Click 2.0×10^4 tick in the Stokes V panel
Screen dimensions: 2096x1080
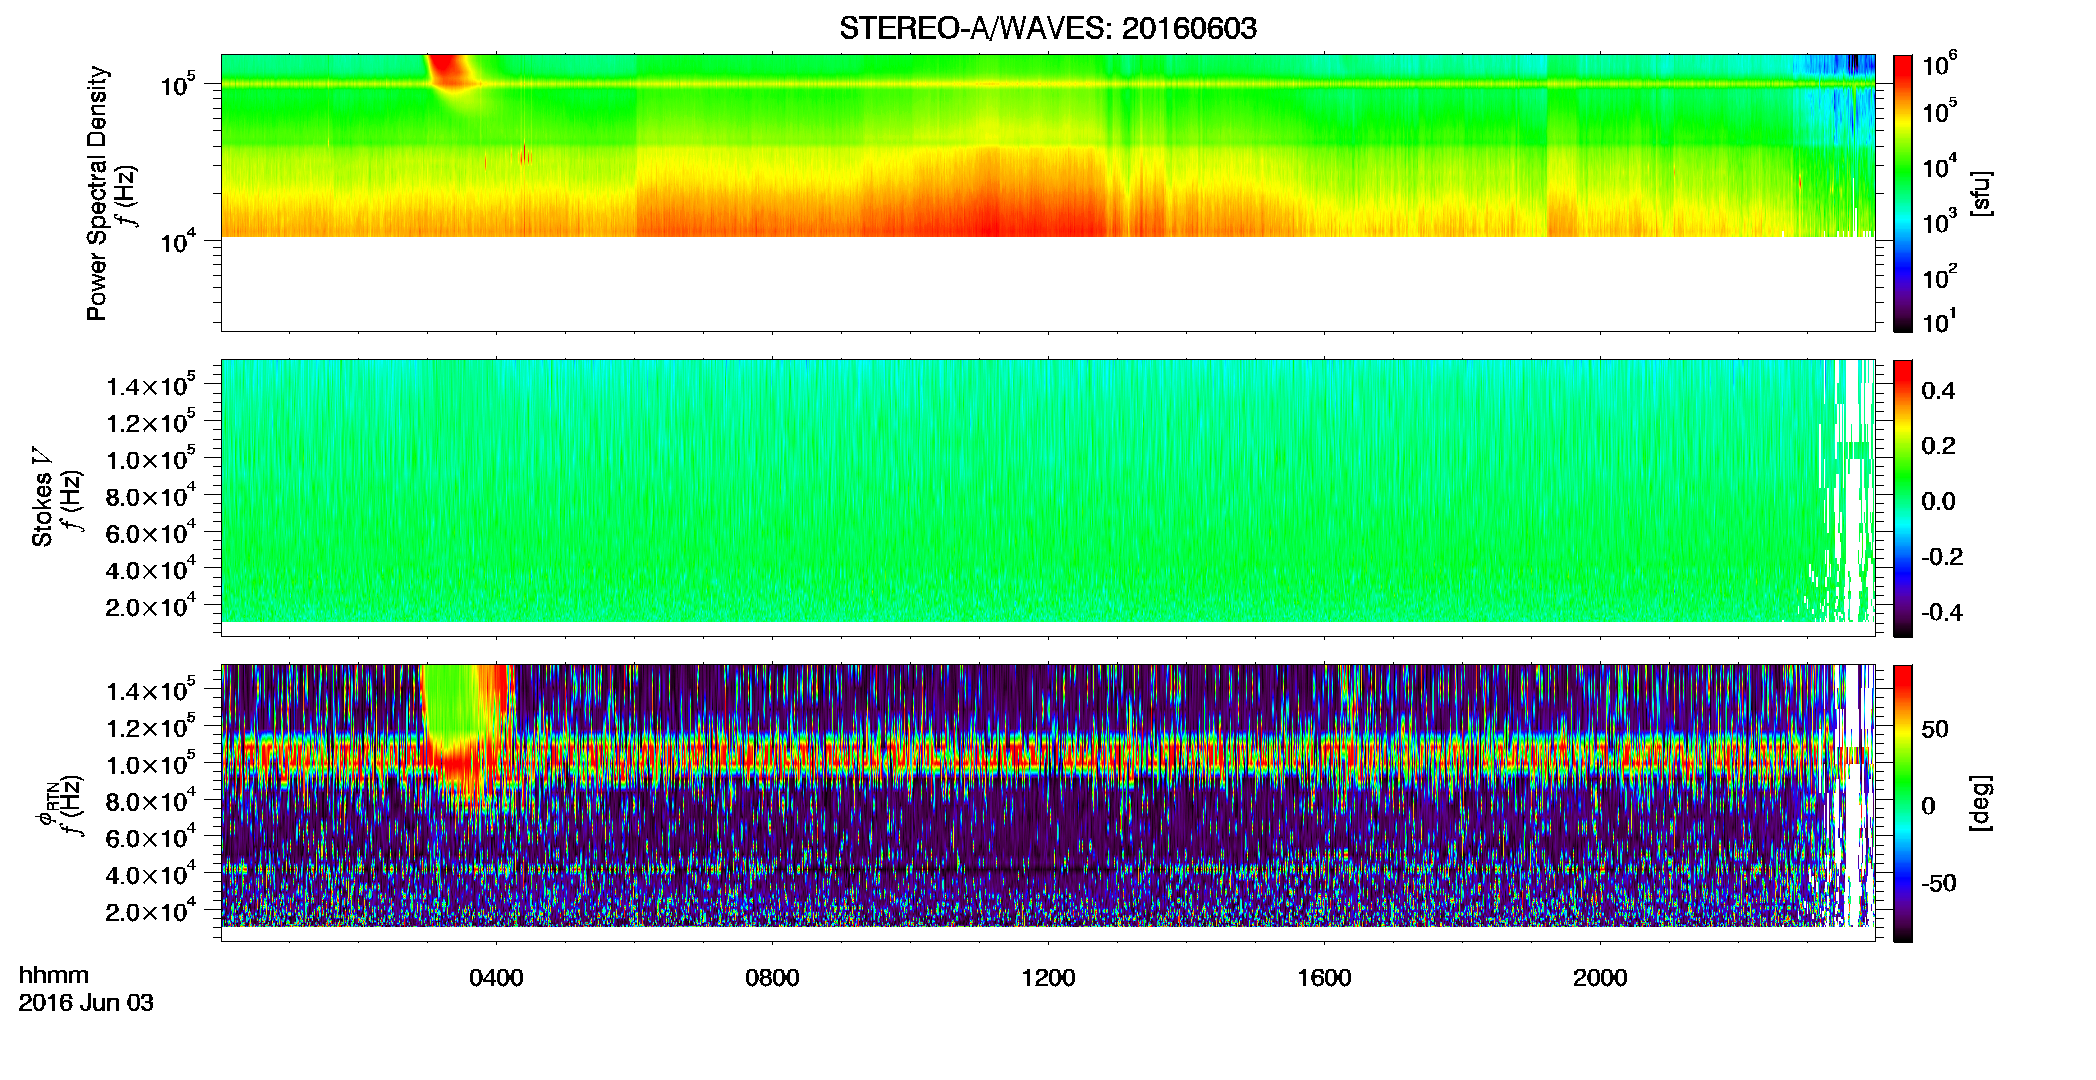(151, 605)
